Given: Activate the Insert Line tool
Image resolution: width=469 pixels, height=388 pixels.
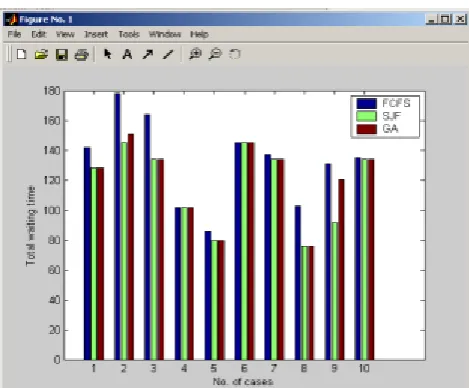Looking at the screenshot, I should [168, 54].
